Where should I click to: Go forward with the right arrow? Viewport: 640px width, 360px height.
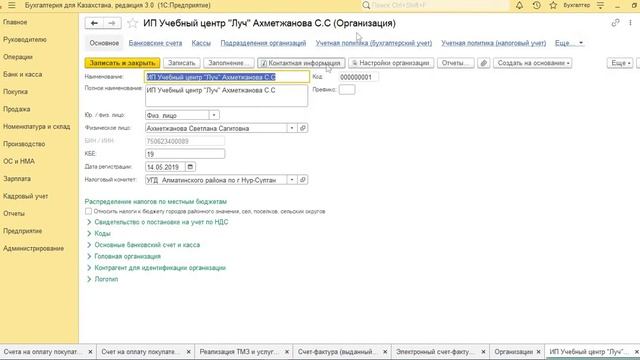pos(112,23)
